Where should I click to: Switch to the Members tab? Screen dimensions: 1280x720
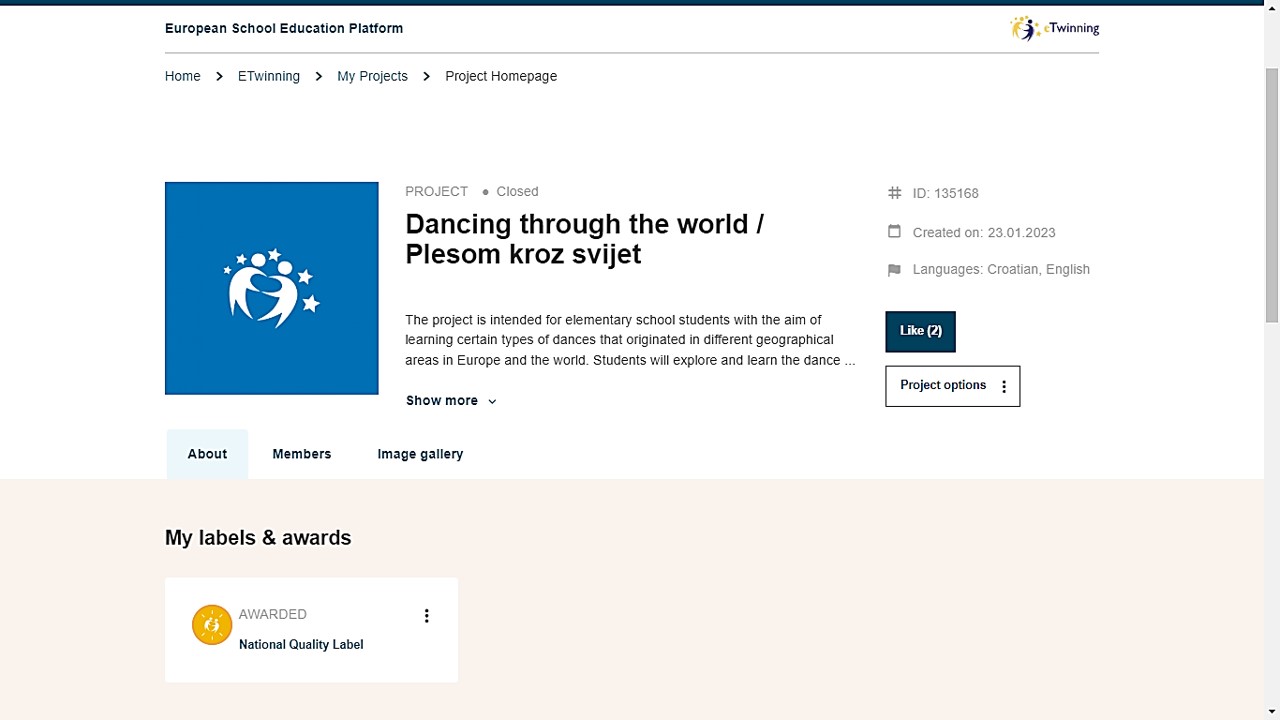pyautogui.click(x=302, y=454)
